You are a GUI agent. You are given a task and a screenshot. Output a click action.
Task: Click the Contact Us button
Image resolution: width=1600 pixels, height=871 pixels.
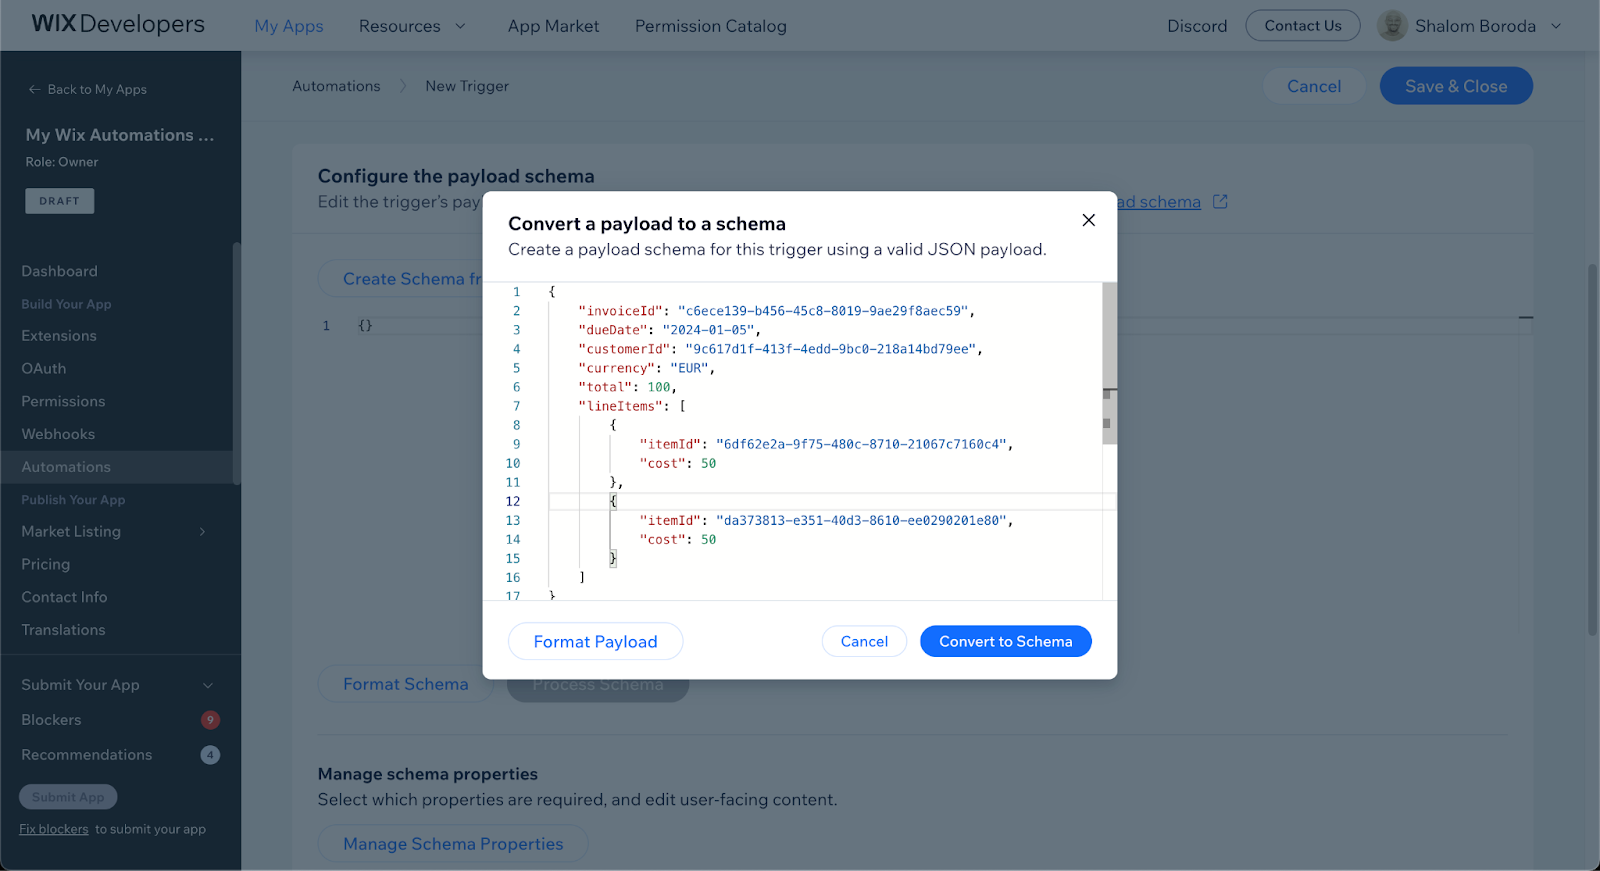pyautogui.click(x=1303, y=26)
